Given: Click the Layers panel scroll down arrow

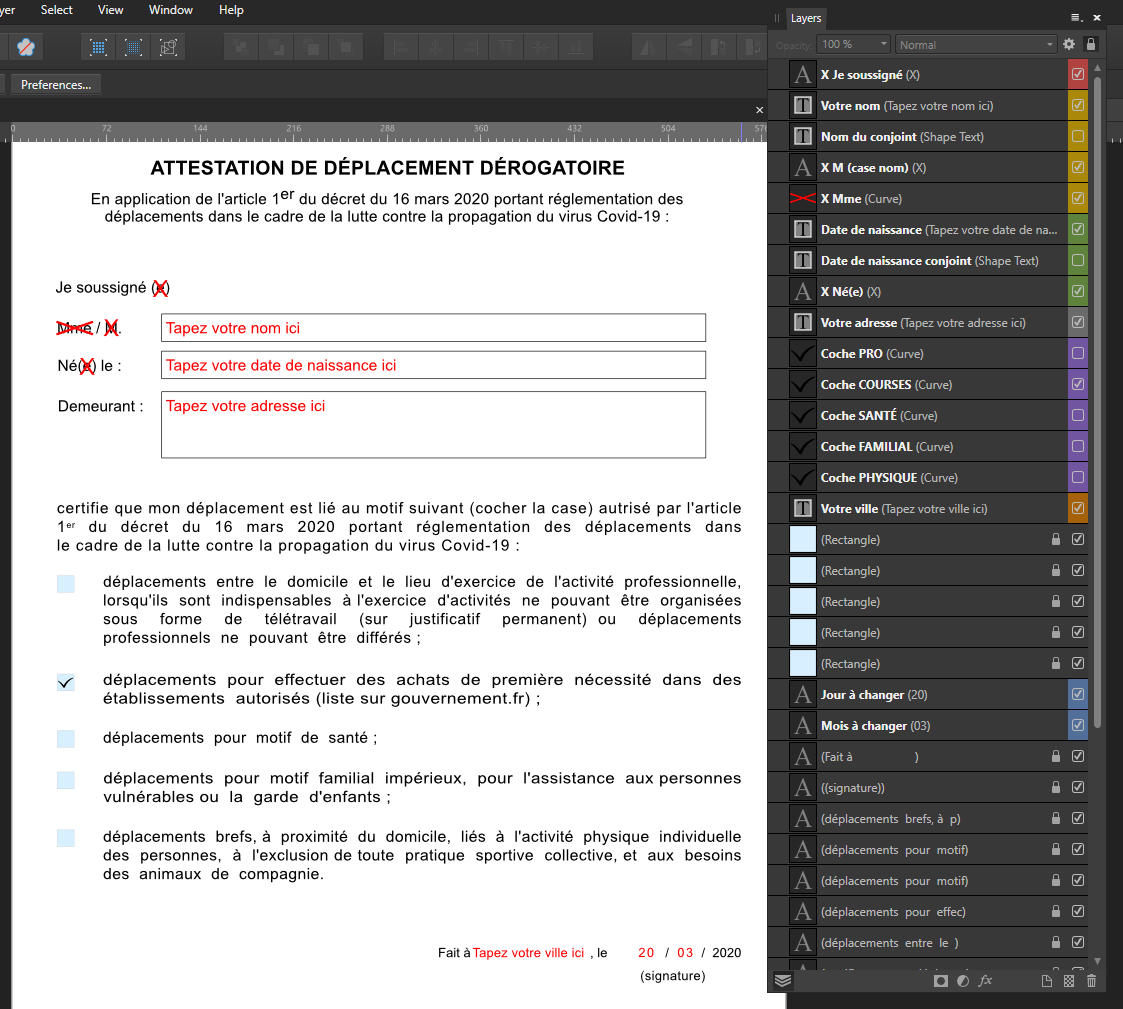Looking at the screenshot, I should (1097, 961).
